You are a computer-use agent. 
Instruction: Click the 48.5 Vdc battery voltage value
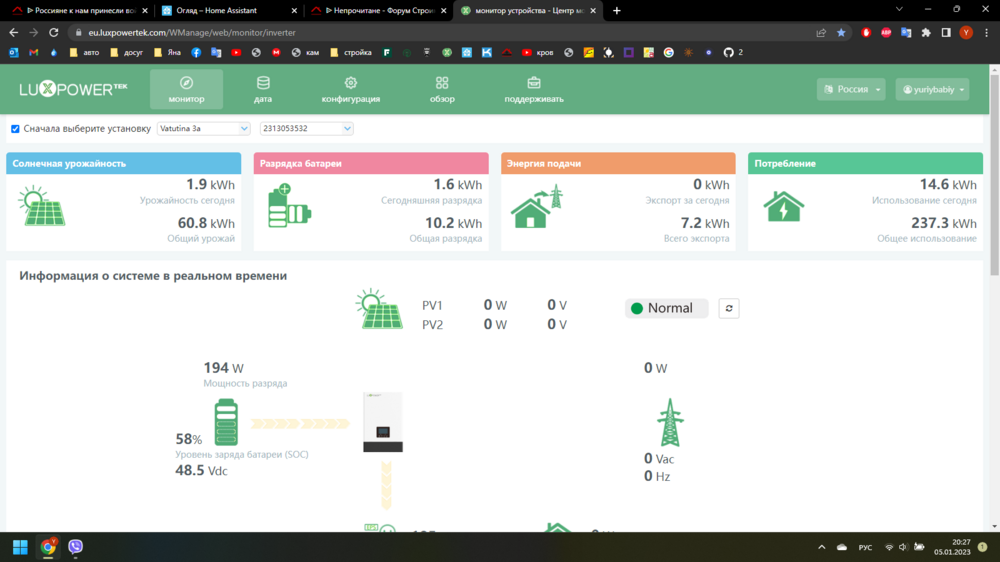tap(202, 471)
